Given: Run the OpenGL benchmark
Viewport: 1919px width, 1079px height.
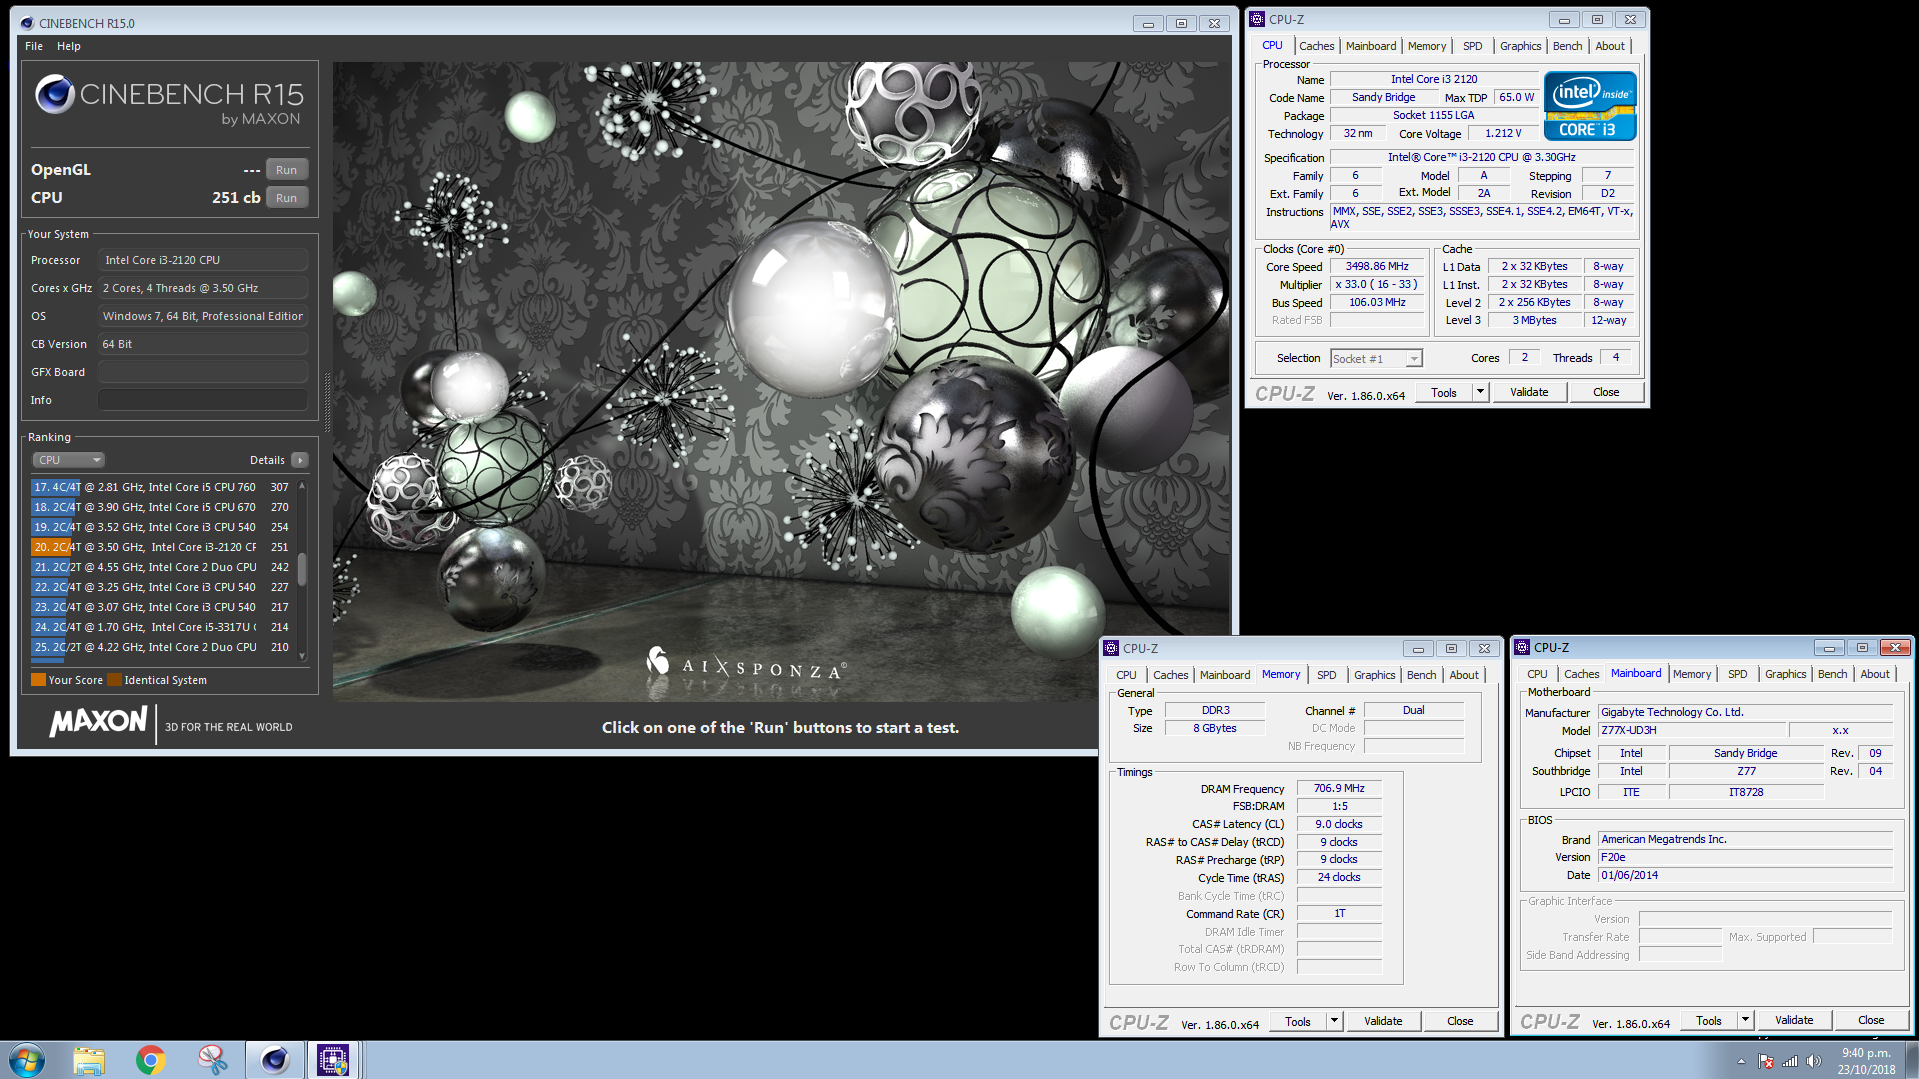Looking at the screenshot, I should 287,170.
